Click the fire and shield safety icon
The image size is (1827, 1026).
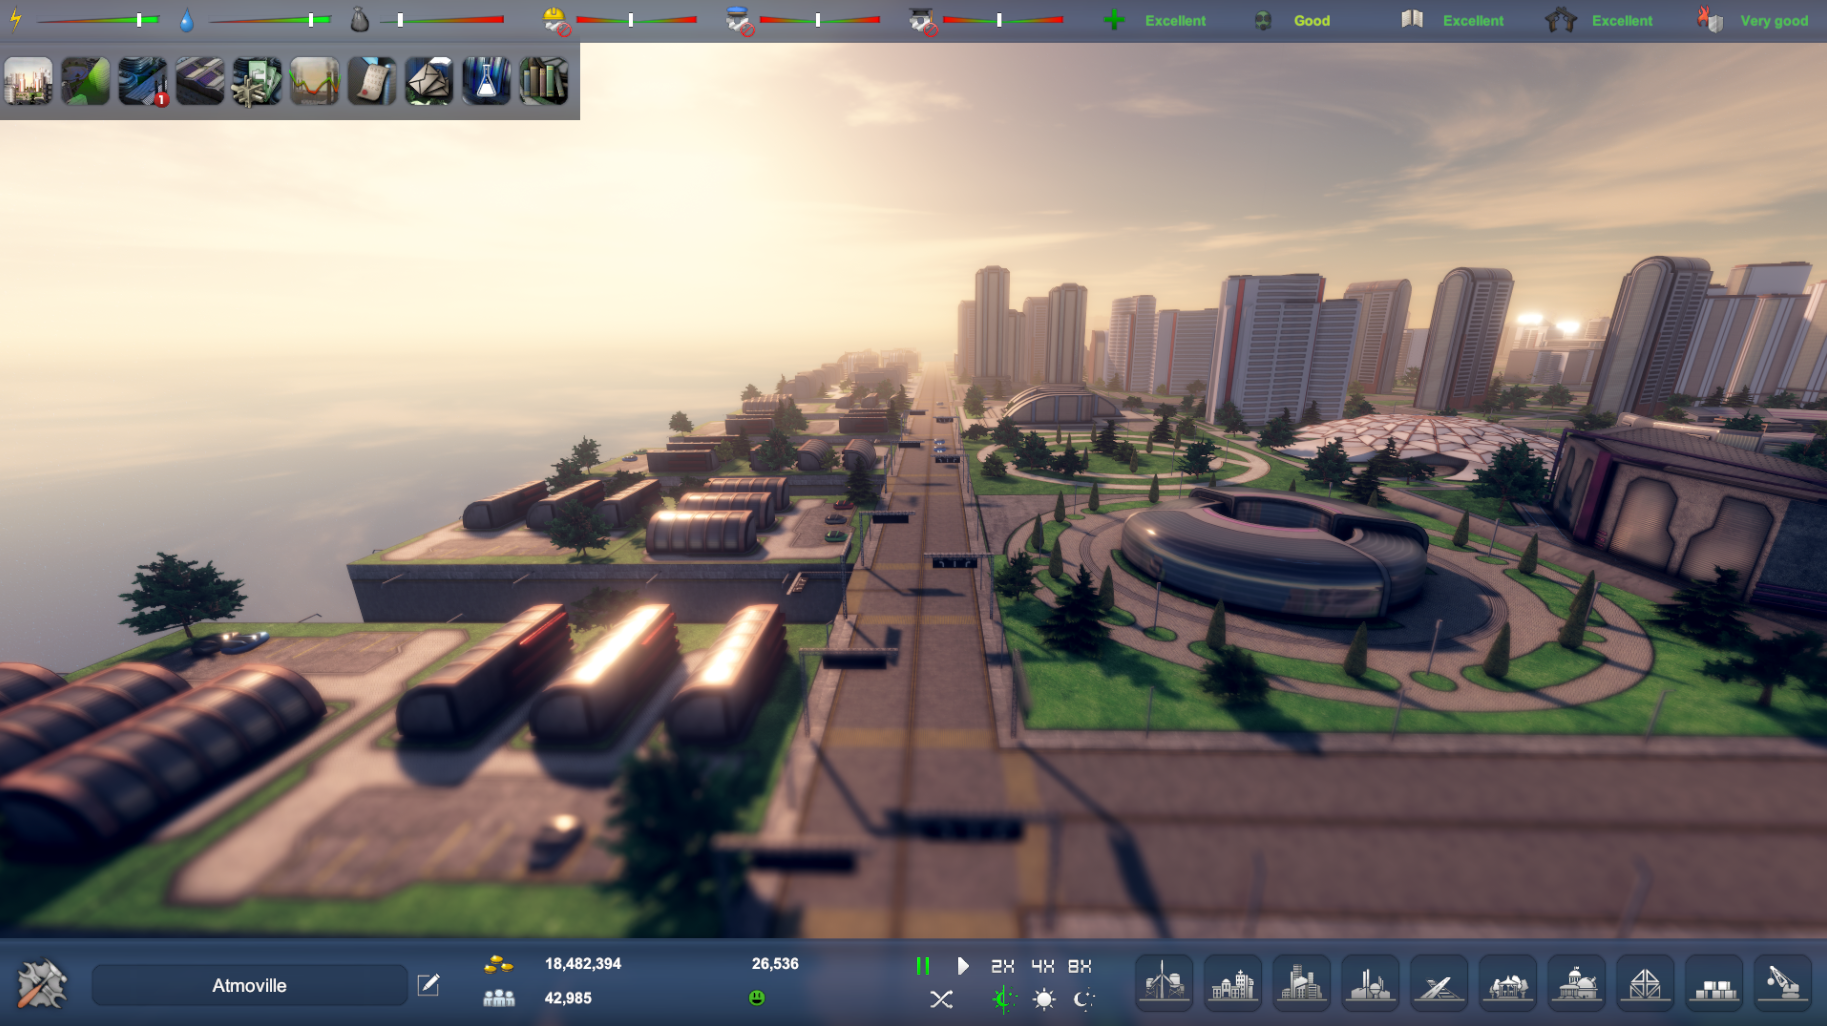click(1710, 20)
